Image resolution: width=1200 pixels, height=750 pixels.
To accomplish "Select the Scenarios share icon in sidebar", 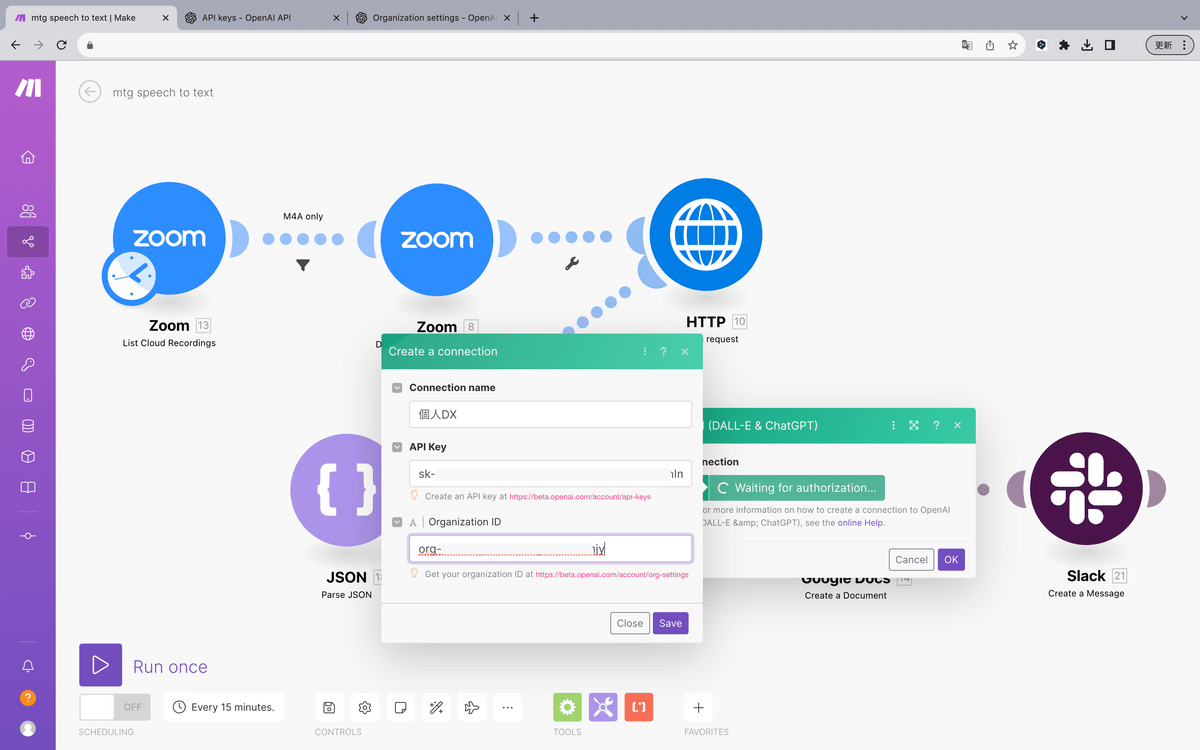I will [x=28, y=242].
